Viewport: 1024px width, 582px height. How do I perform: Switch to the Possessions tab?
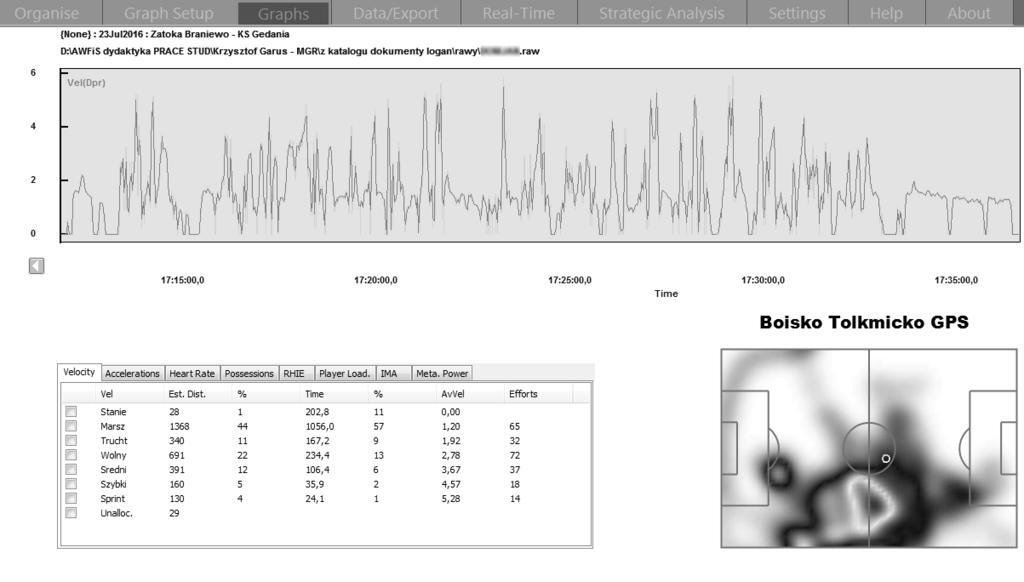(249, 374)
